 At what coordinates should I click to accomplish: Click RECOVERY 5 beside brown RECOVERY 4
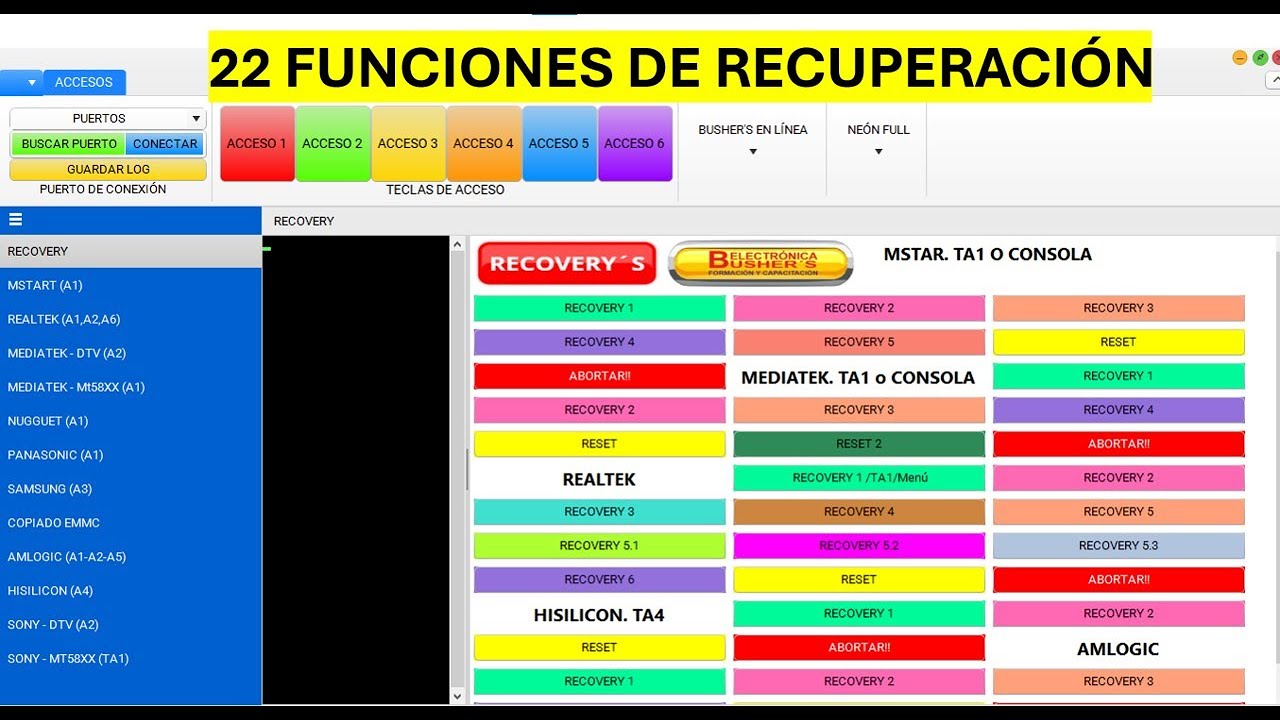point(1119,512)
